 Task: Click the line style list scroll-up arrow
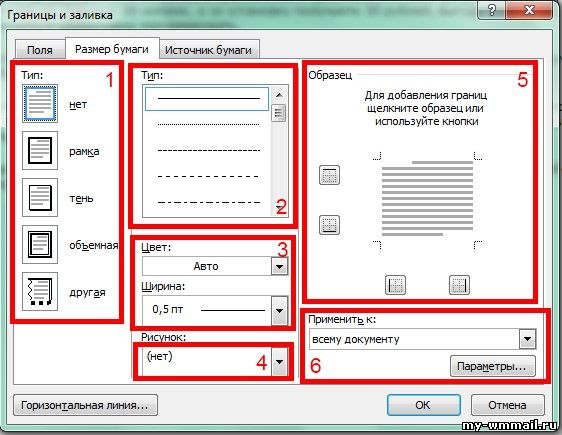coord(279,95)
